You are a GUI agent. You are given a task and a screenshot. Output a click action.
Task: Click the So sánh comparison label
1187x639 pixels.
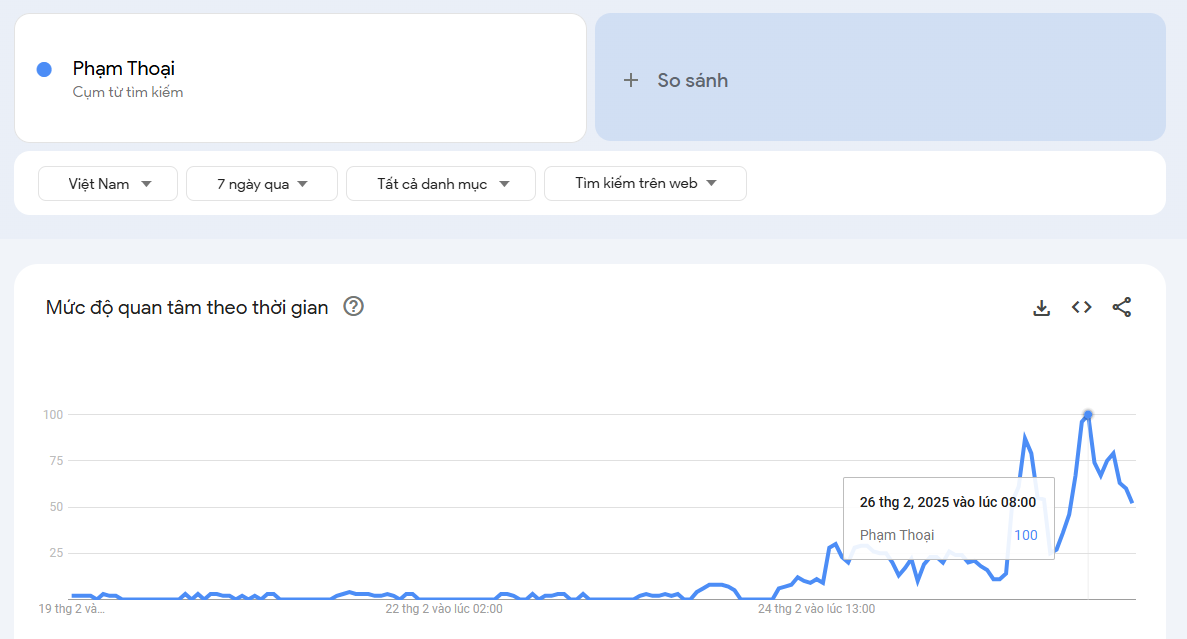point(692,81)
